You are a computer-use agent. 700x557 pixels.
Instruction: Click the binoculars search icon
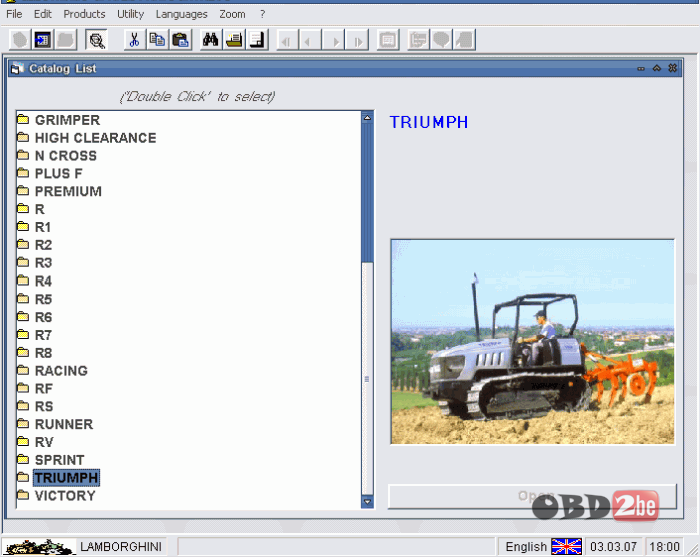pyautogui.click(x=211, y=40)
